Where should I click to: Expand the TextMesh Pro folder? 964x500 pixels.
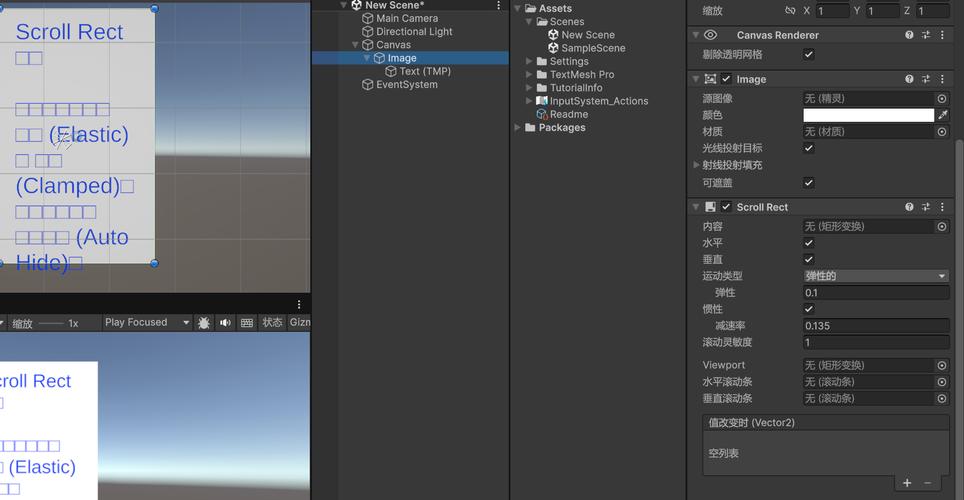tap(529, 74)
